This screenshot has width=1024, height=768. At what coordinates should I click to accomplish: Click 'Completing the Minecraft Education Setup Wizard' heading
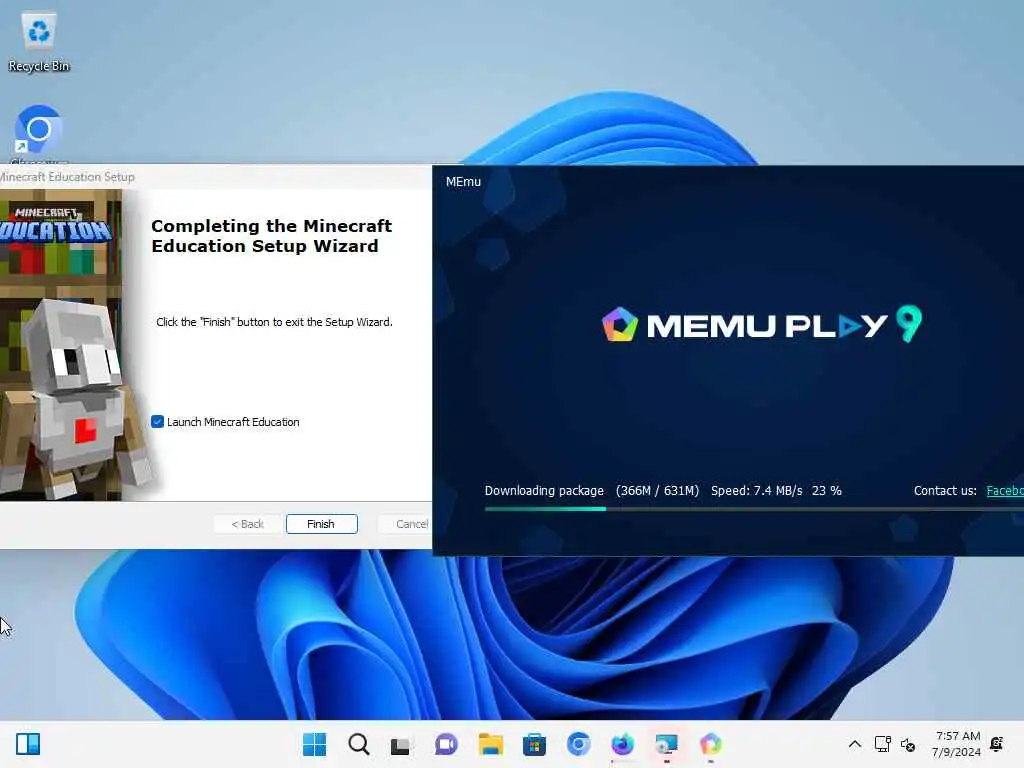click(272, 236)
